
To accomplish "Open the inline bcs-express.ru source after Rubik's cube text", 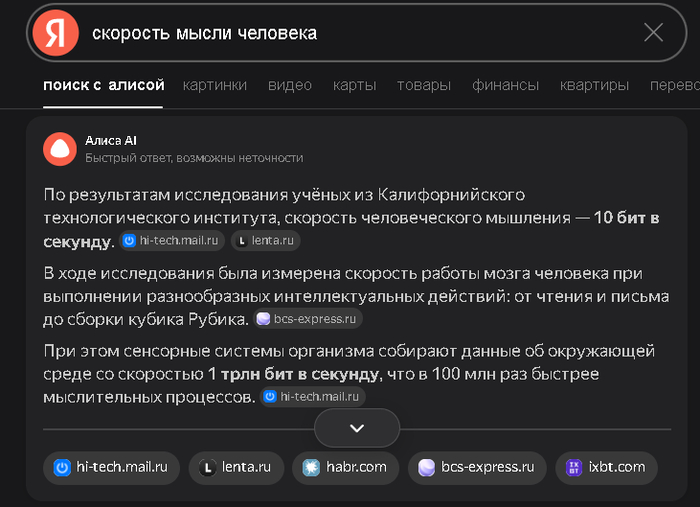I will (308, 319).
